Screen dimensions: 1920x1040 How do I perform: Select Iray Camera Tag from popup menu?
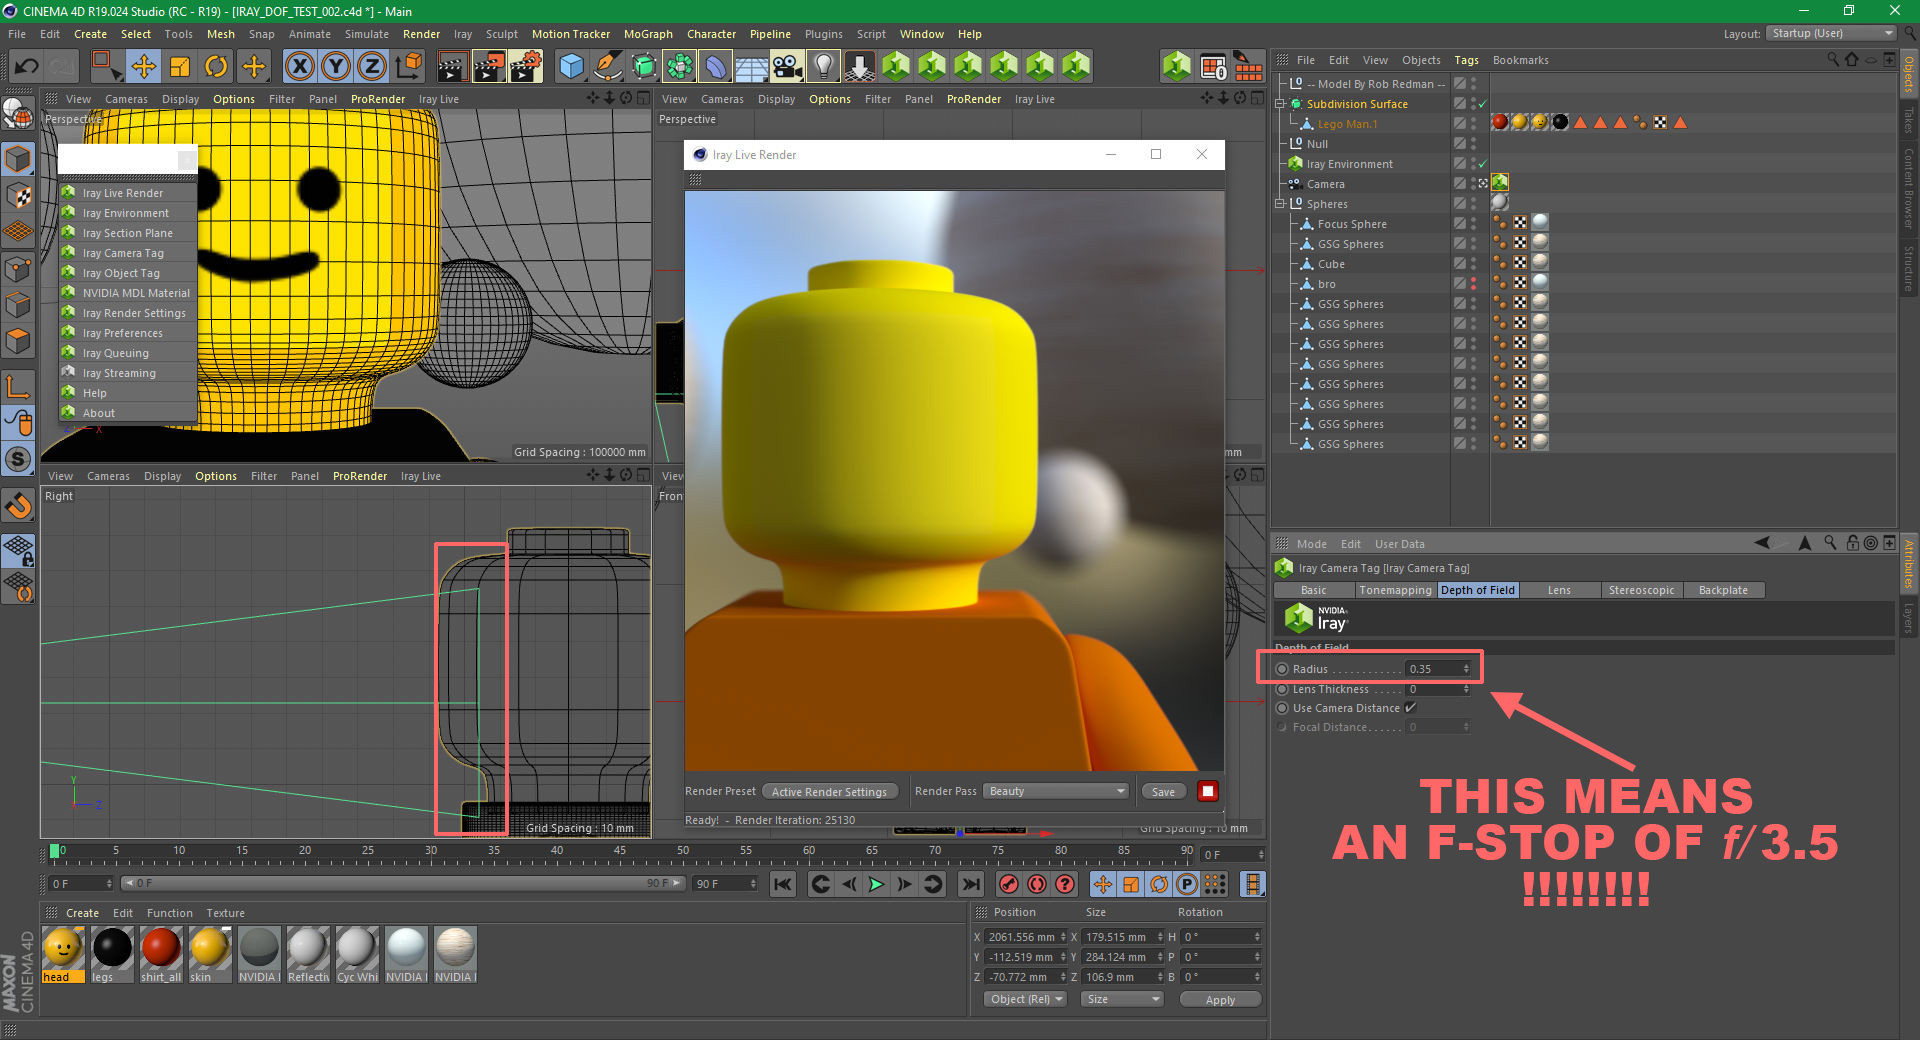122,253
